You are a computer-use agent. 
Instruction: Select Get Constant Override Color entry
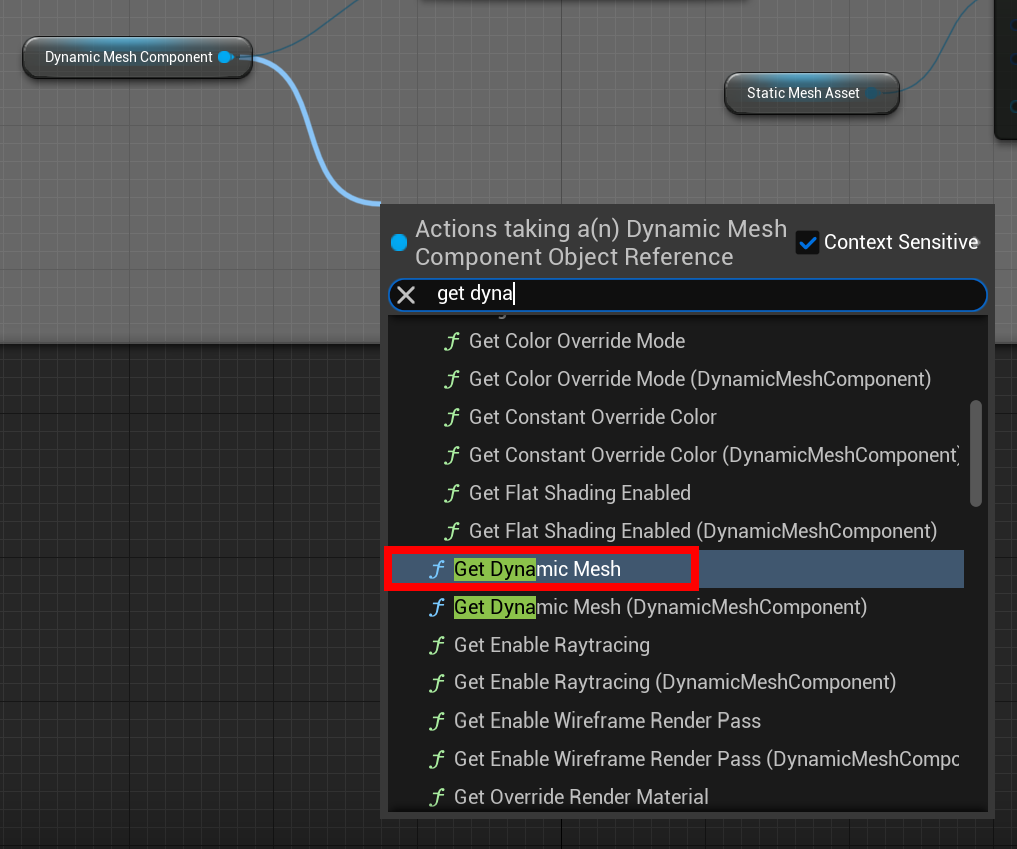pyautogui.click(x=677, y=417)
